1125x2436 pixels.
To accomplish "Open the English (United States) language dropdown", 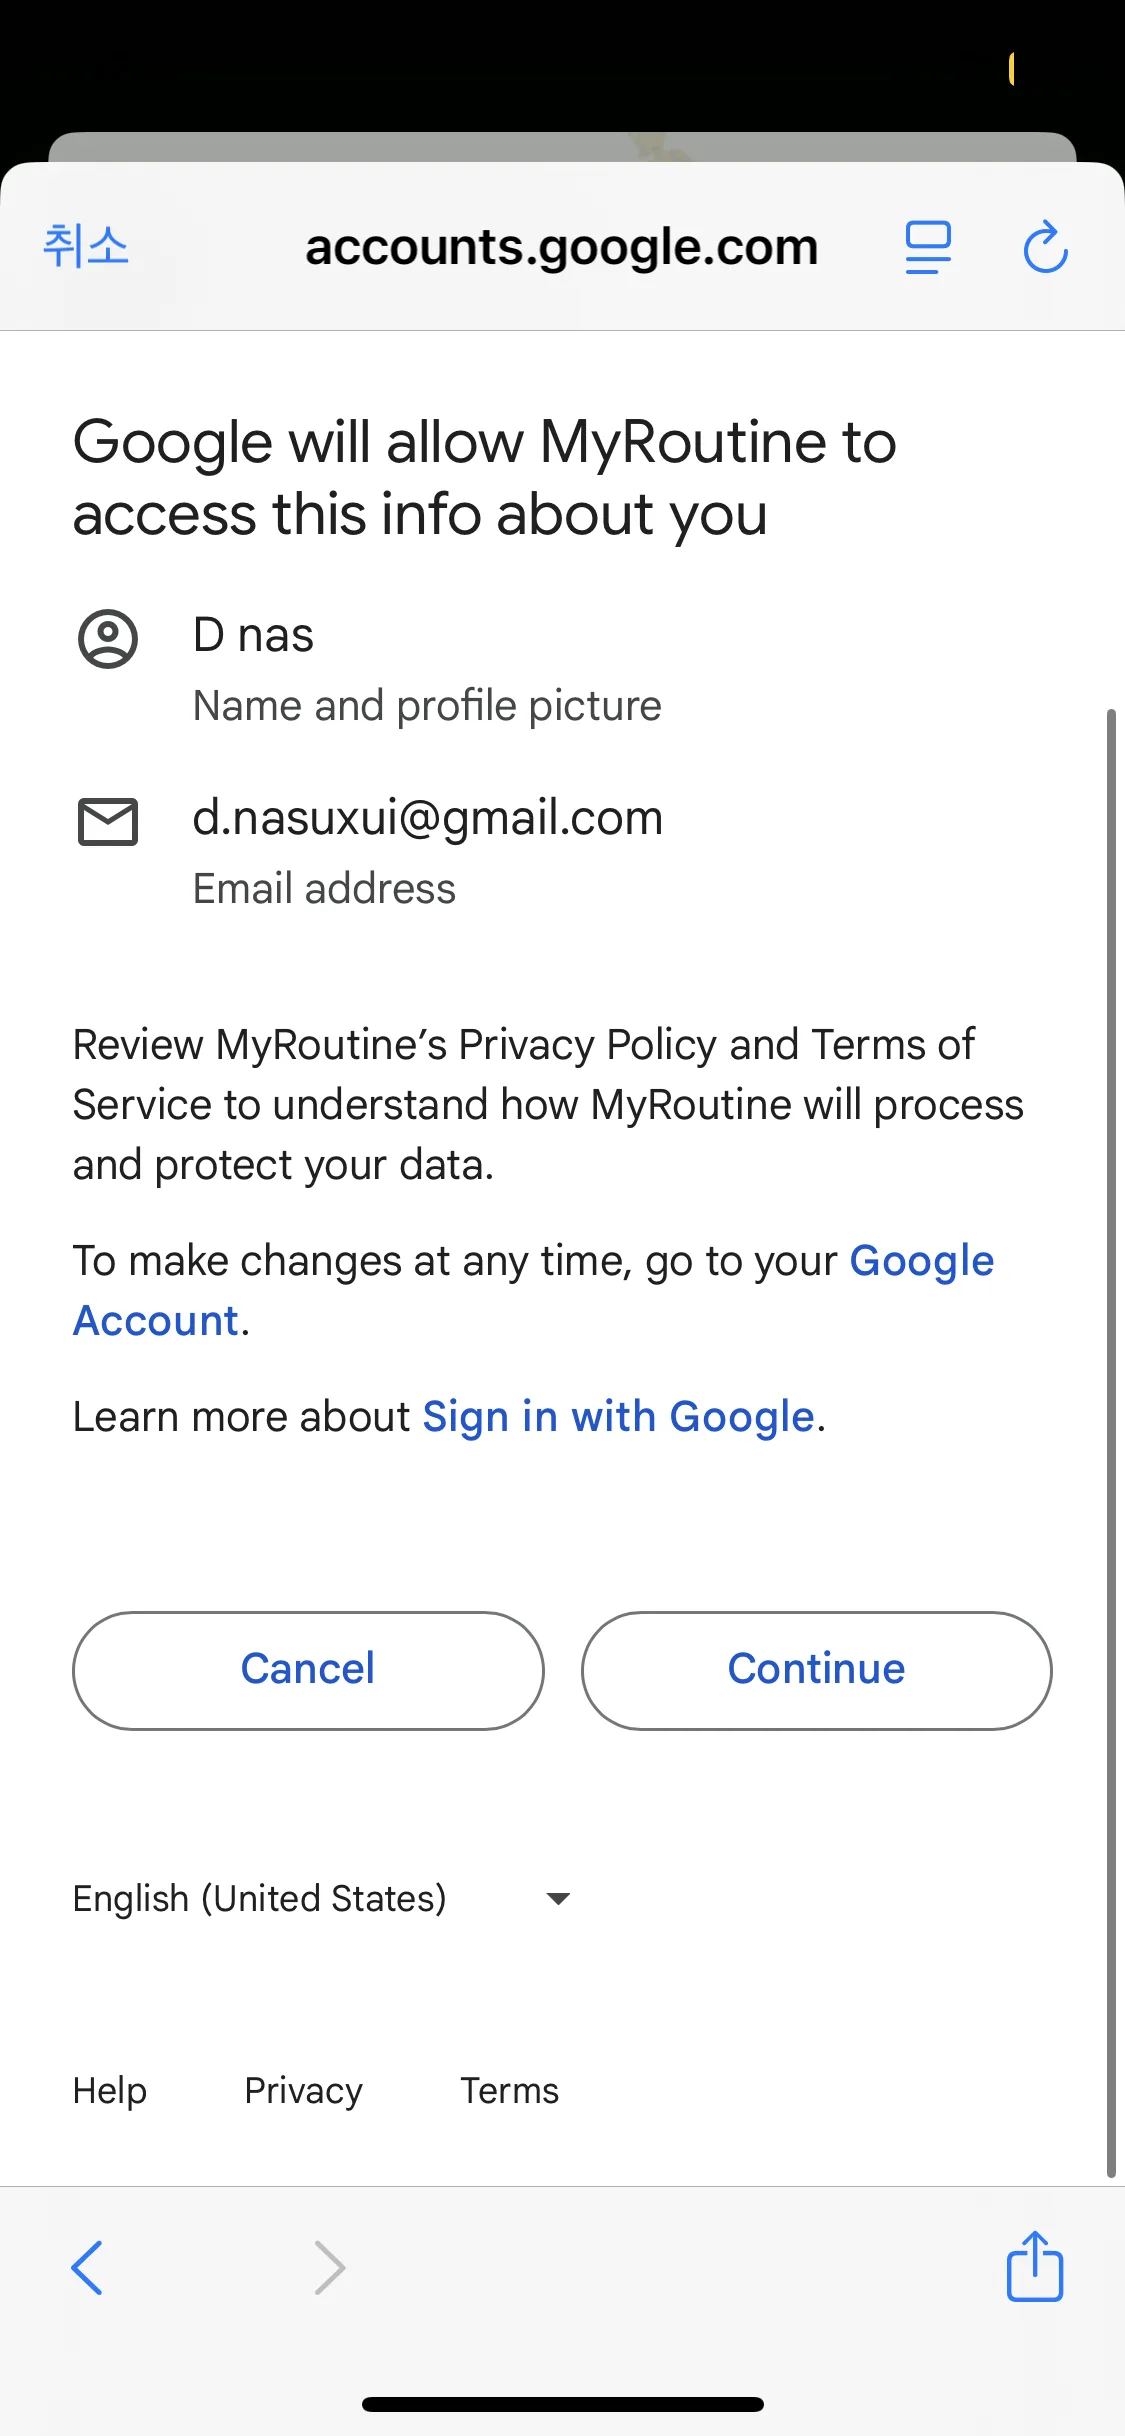I will [x=260, y=1898].
